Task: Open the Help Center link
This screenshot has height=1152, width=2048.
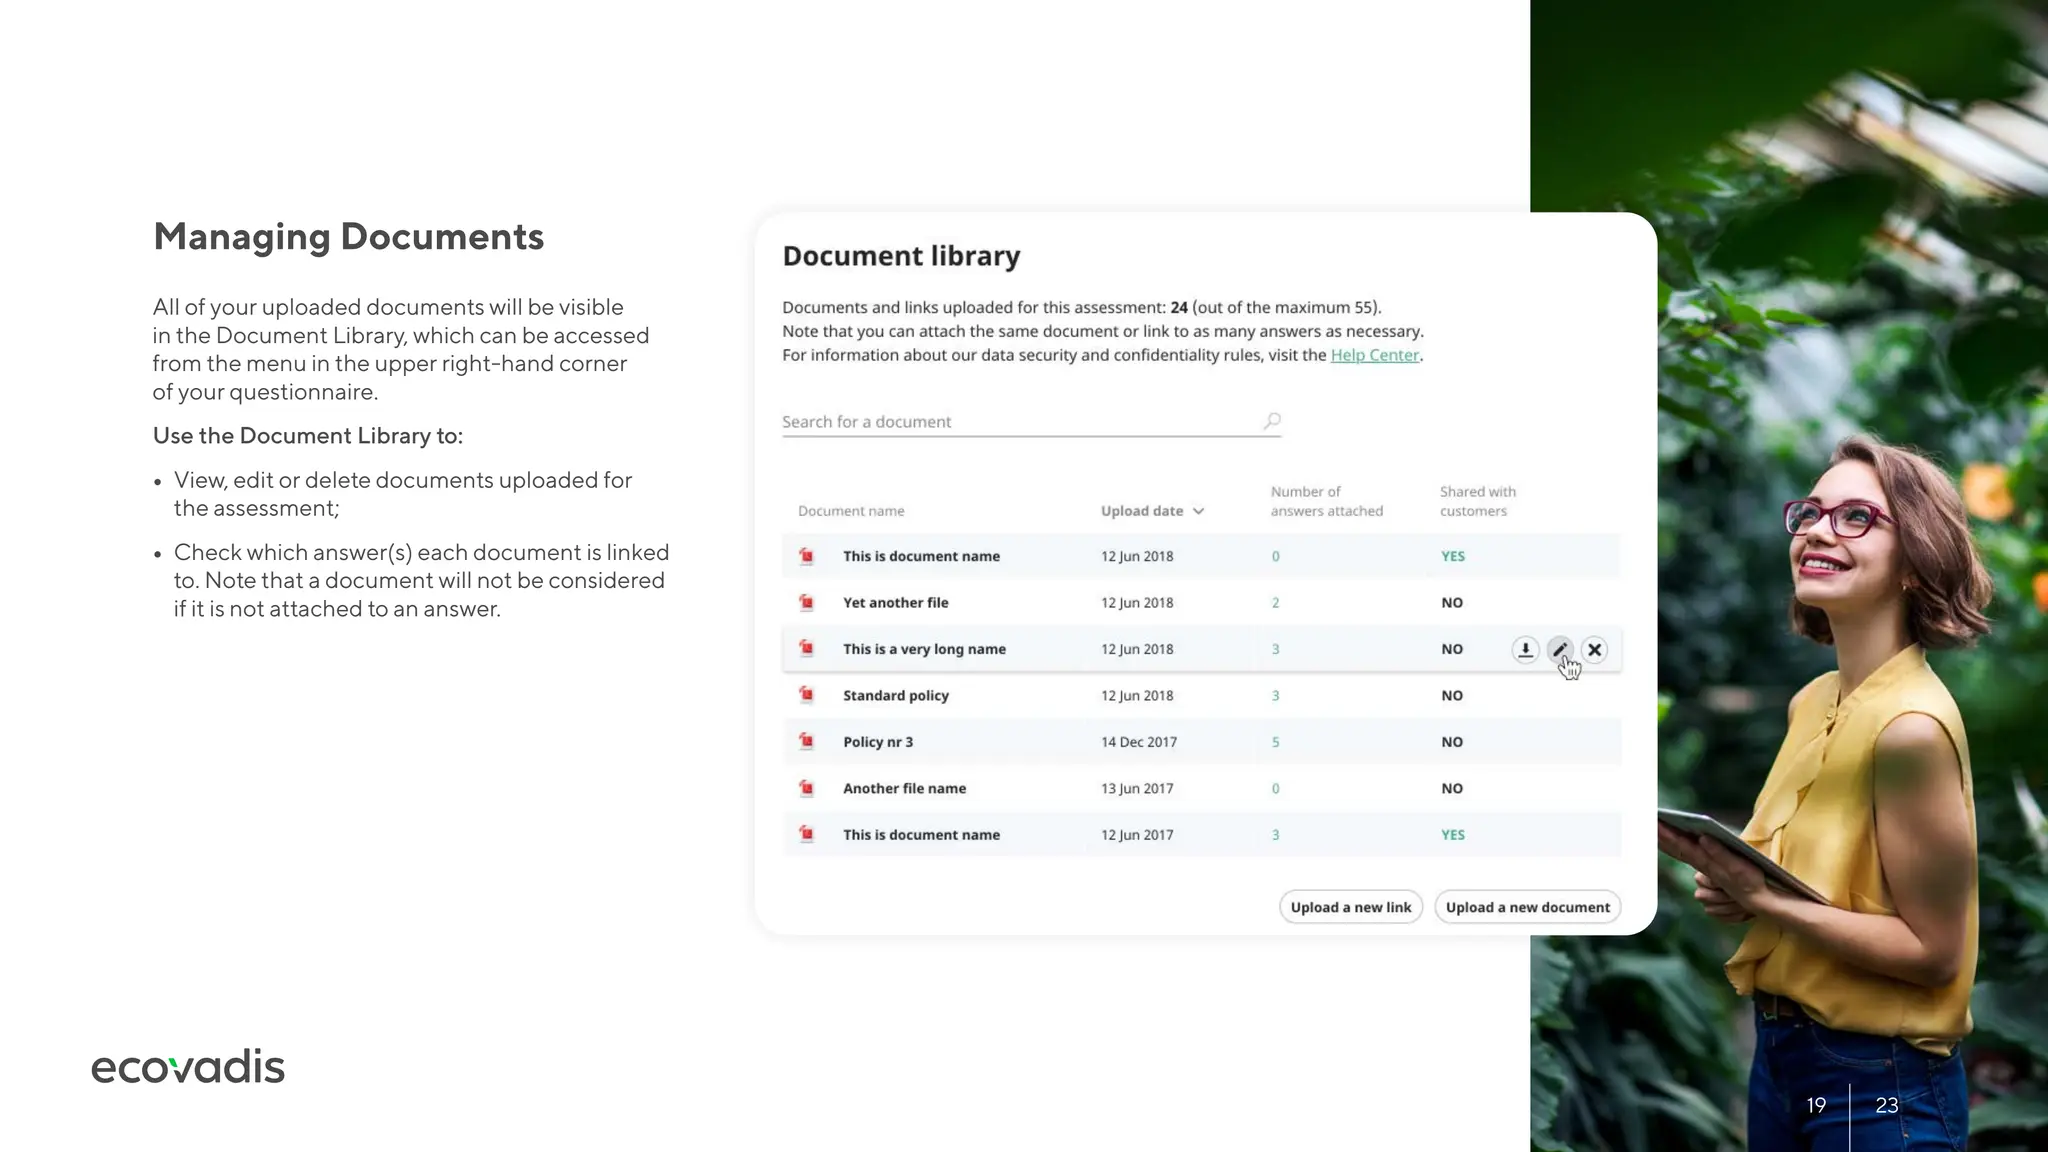Action: coord(1374,355)
